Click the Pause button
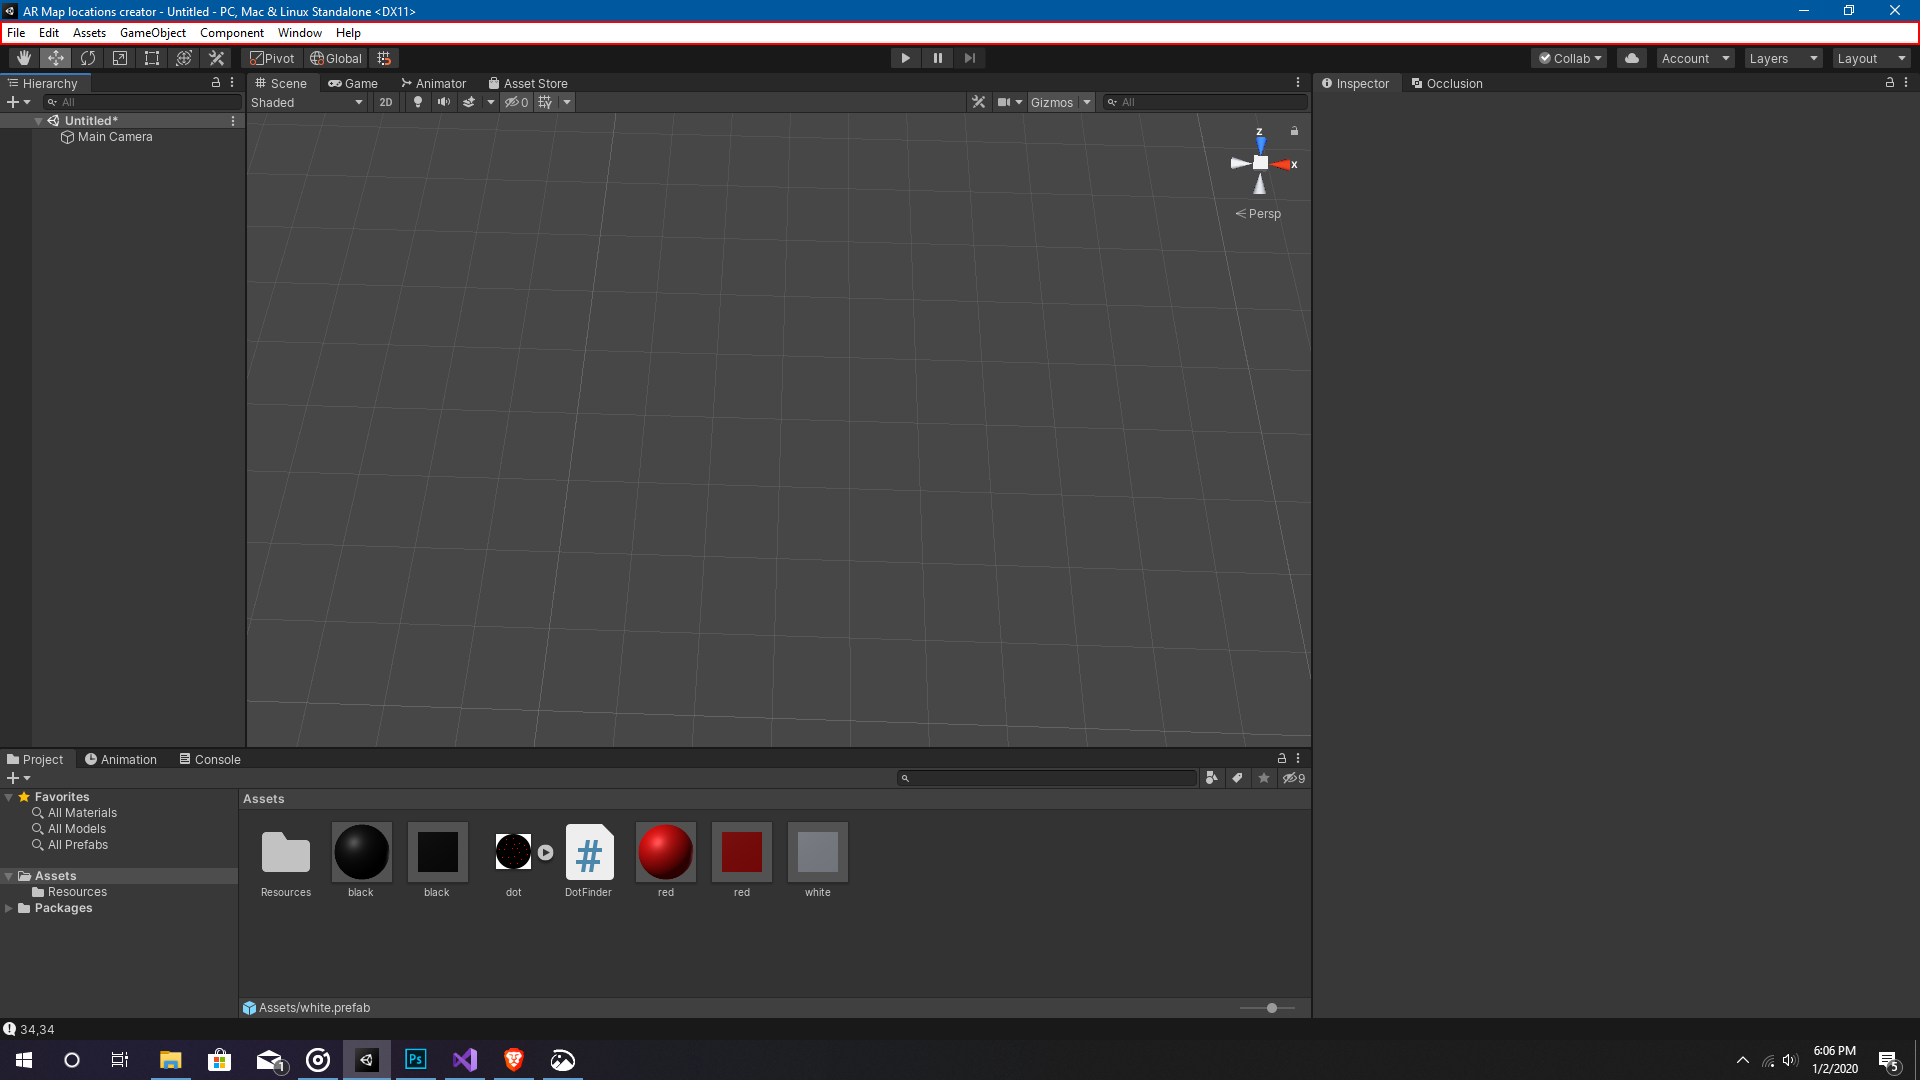Screen dimensions: 1920x1080 tap(938, 58)
